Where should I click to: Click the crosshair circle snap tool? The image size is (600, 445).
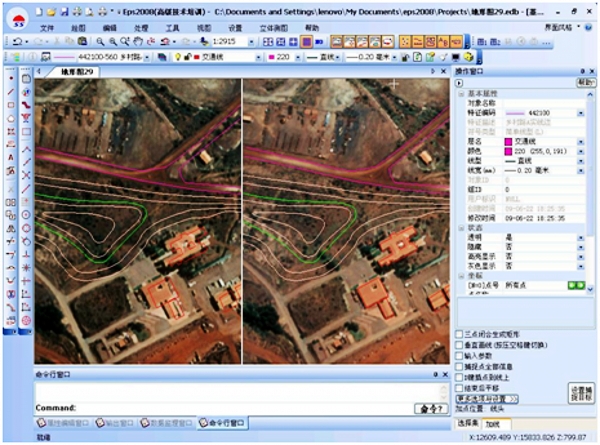[26, 215]
